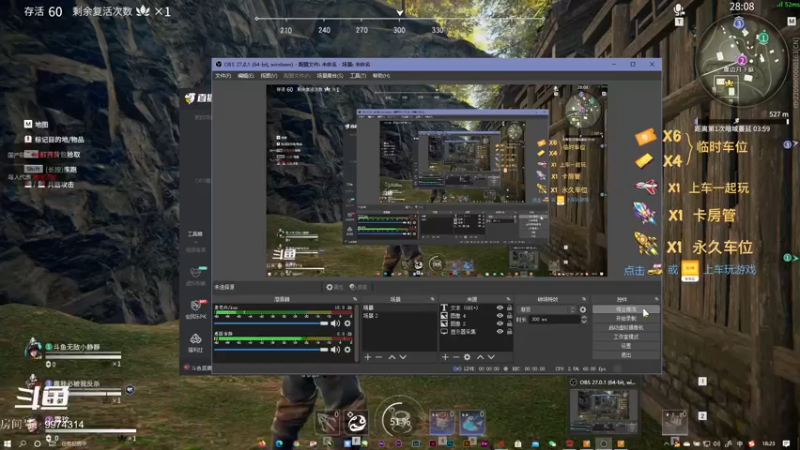800x450 pixels.
Task: Pop out the Audio Mixer dock panel
Action: click(x=355, y=299)
